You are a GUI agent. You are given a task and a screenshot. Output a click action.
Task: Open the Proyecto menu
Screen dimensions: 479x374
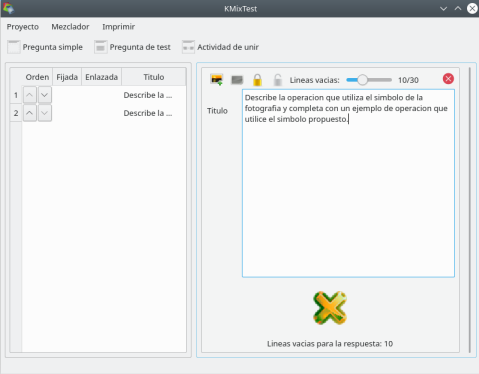coord(23,27)
